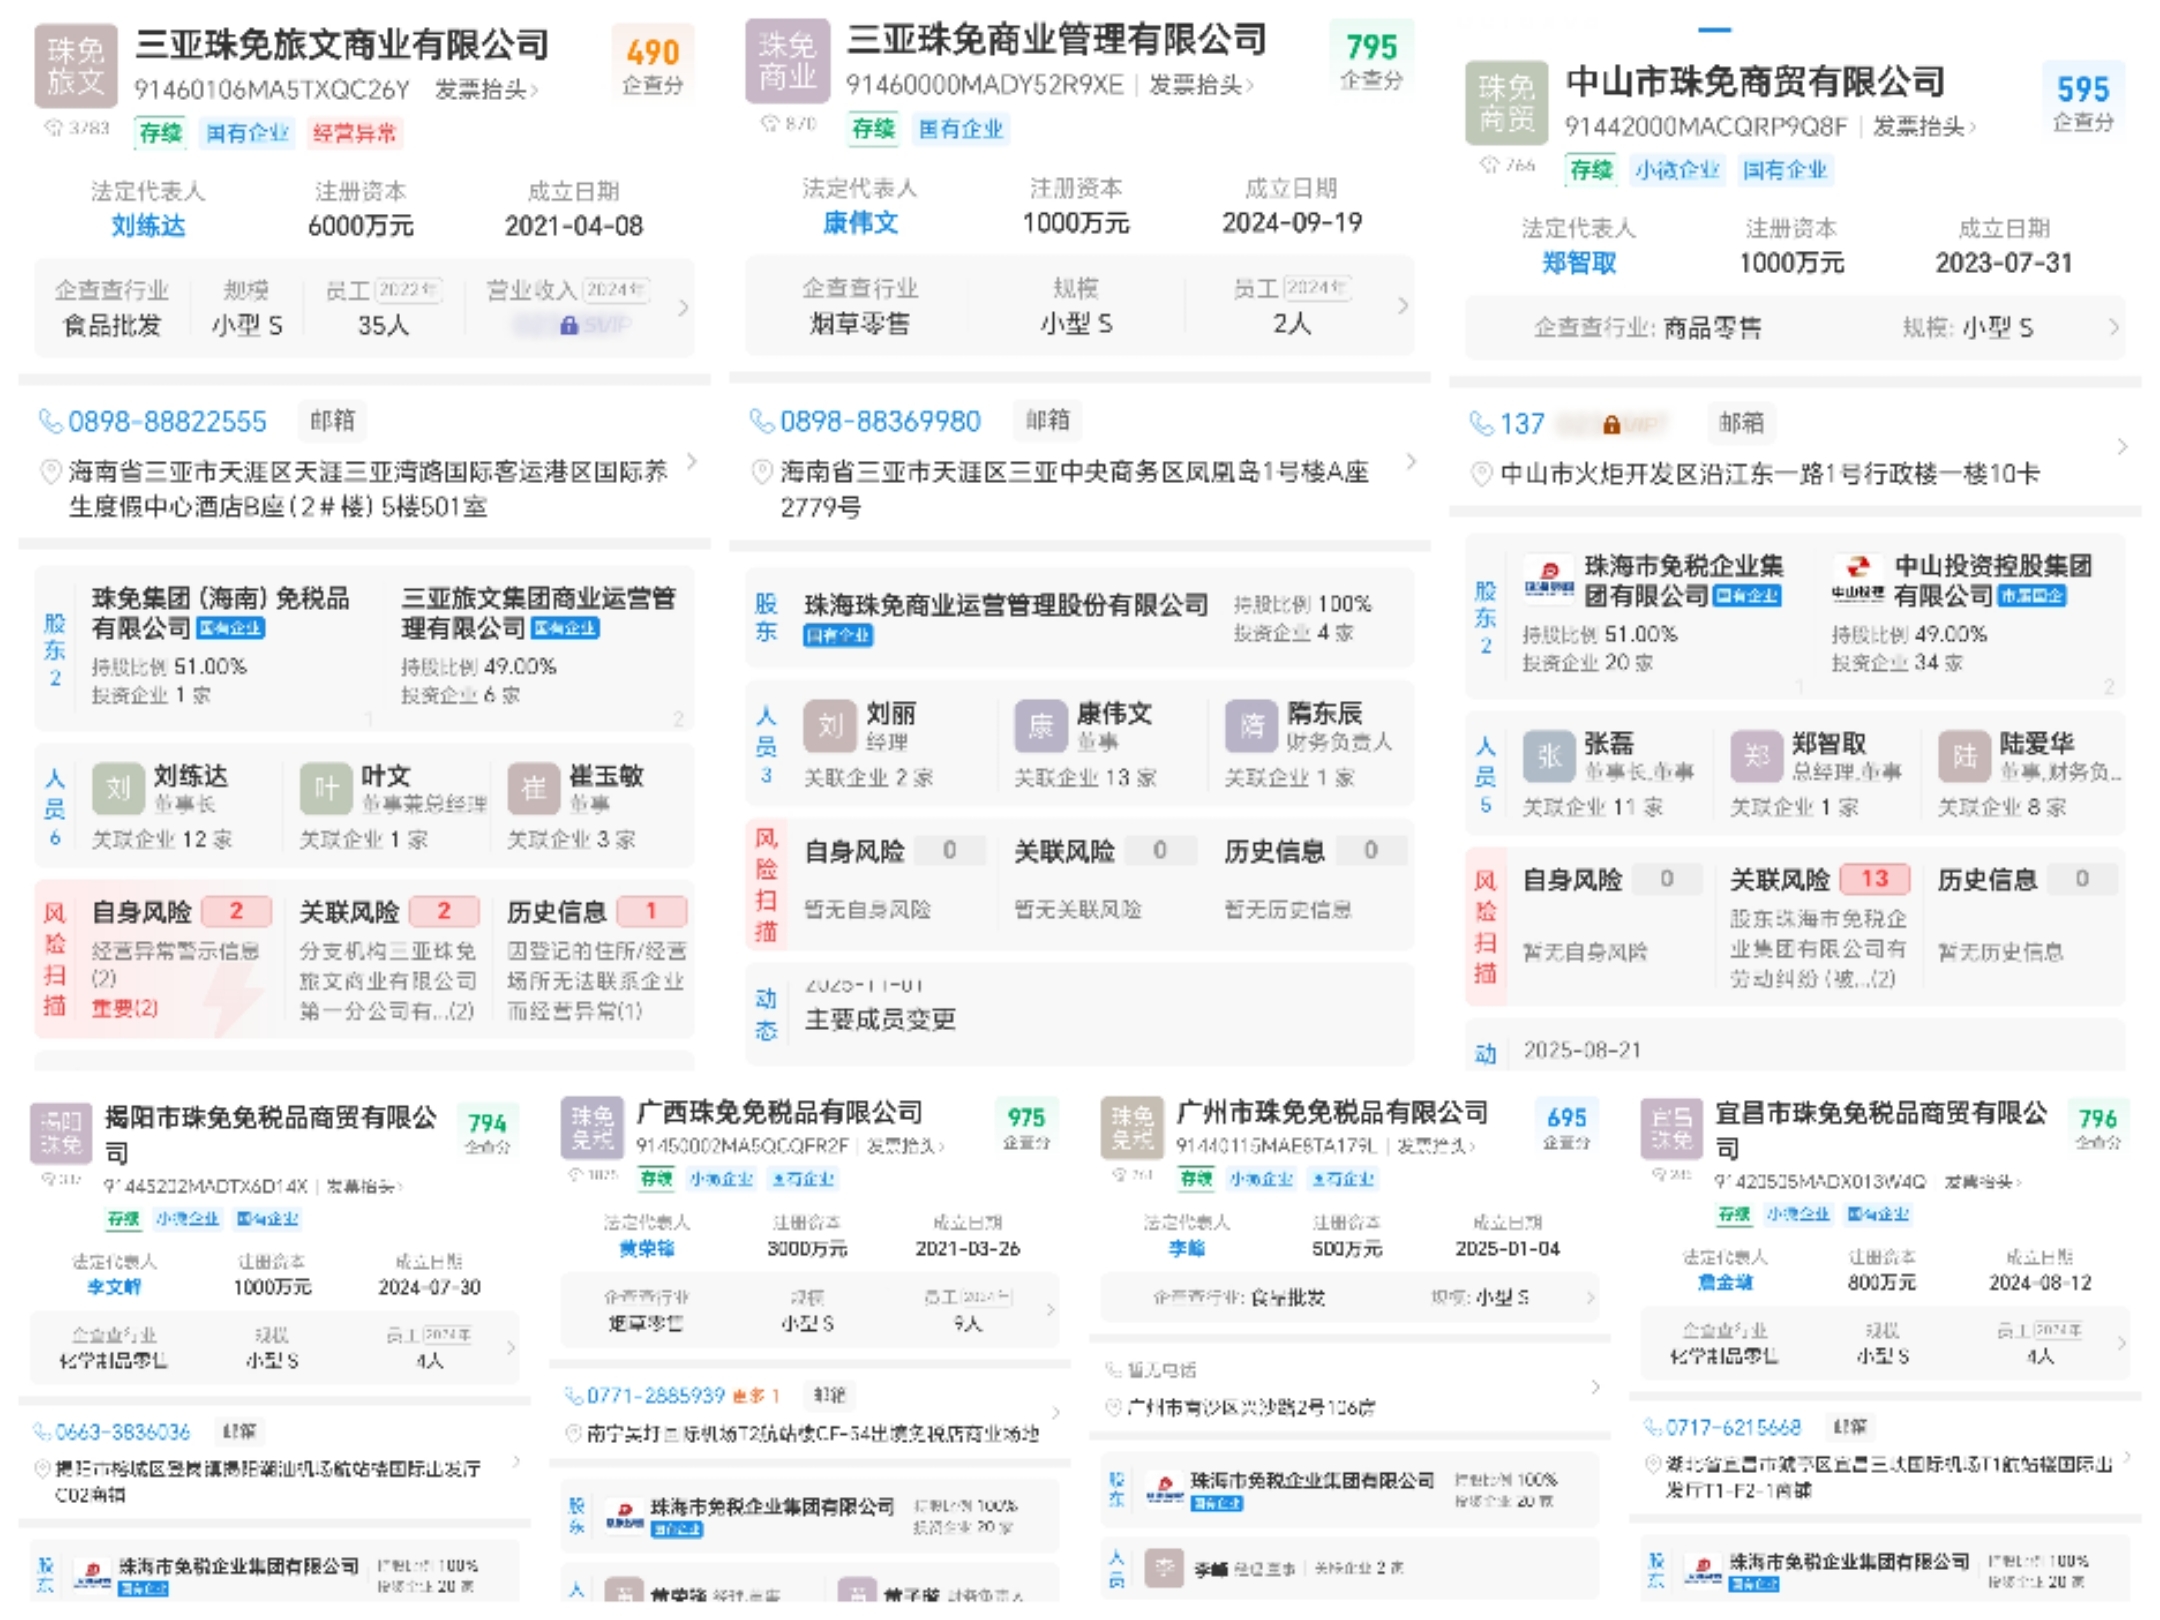Expand address arrow for 三亚中央商务区凤凰岛
Screen dimensions: 2160x1620
1410,462
